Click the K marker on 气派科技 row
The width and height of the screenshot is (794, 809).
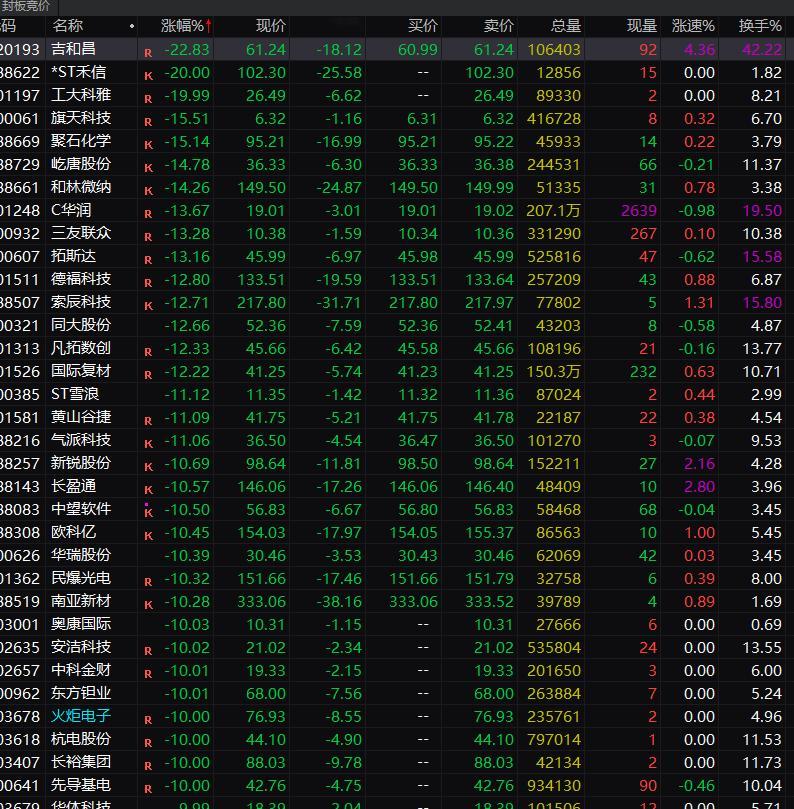(149, 444)
